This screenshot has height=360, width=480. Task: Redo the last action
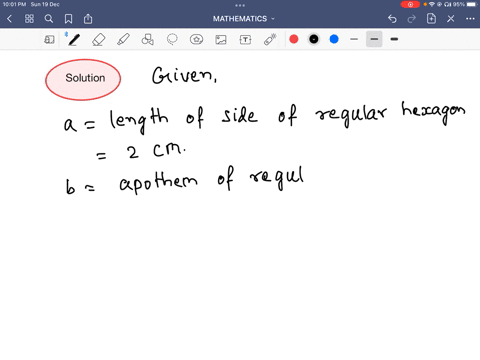pos(412,19)
